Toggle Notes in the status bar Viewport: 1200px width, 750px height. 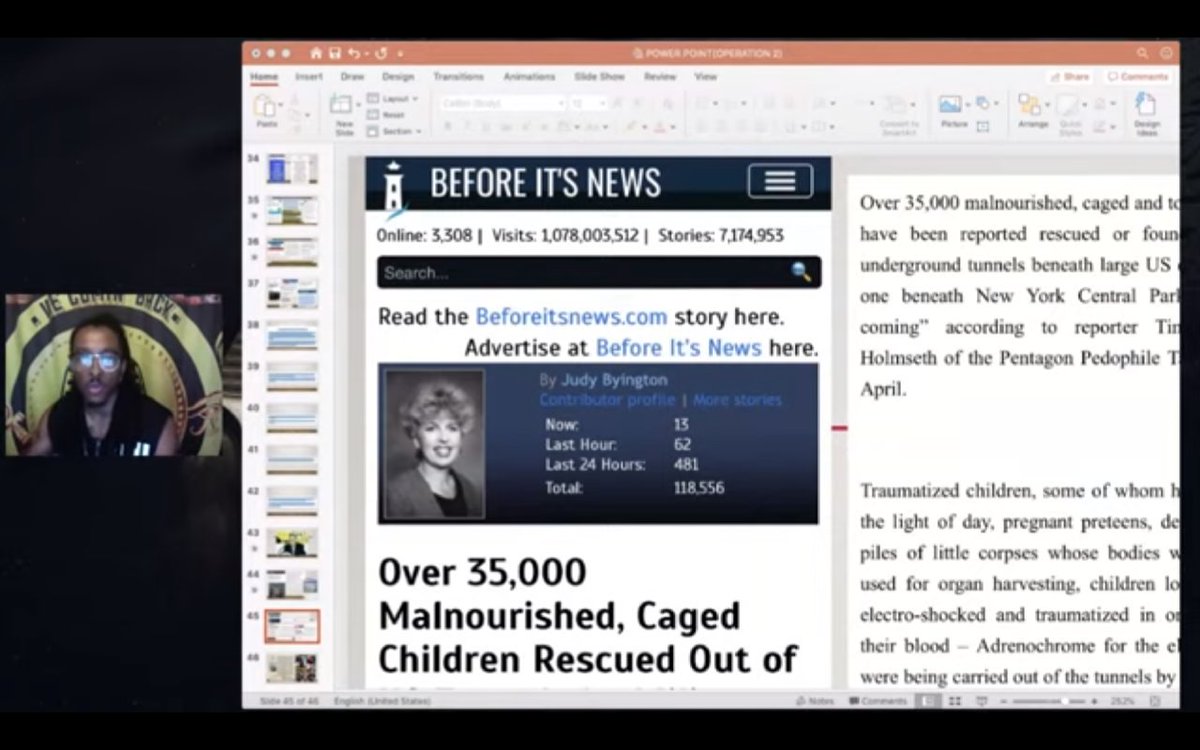[x=814, y=701]
